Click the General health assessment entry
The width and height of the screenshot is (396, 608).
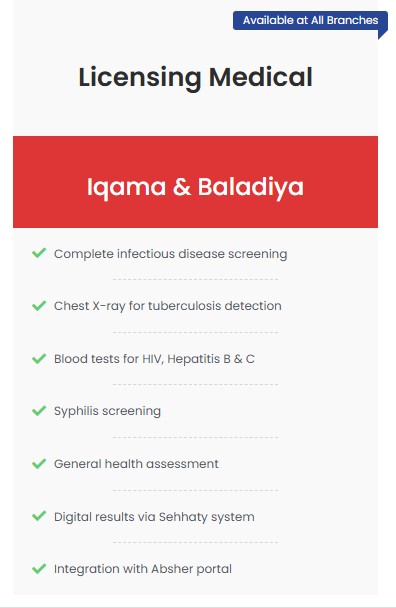click(x=136, y=464)
